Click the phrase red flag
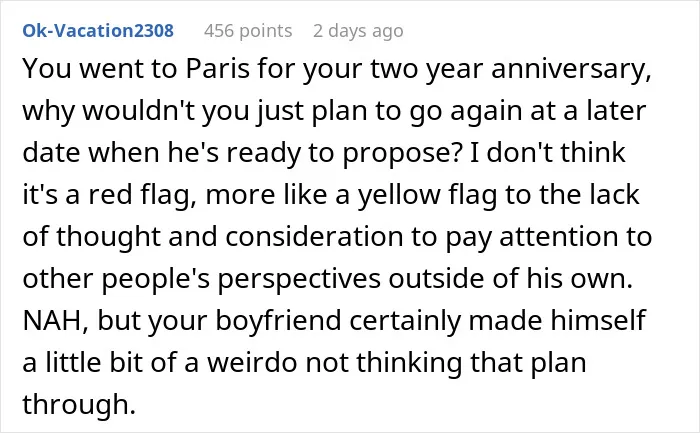Screen dimensions: 700x433 click(x=143, y=196)
